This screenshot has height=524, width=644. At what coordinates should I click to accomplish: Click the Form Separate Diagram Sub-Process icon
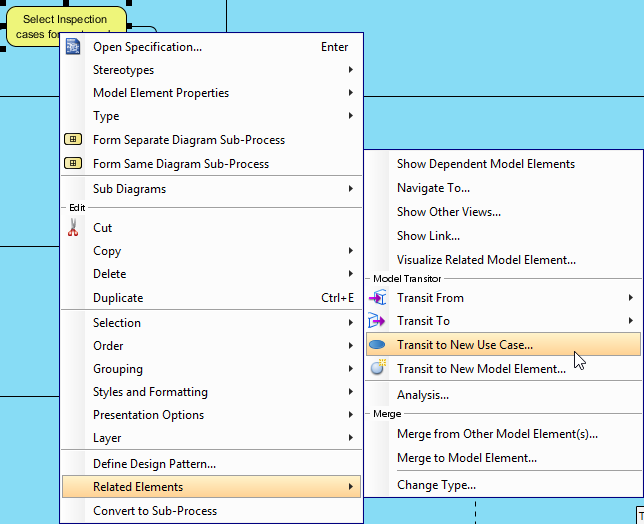(73, 139)
